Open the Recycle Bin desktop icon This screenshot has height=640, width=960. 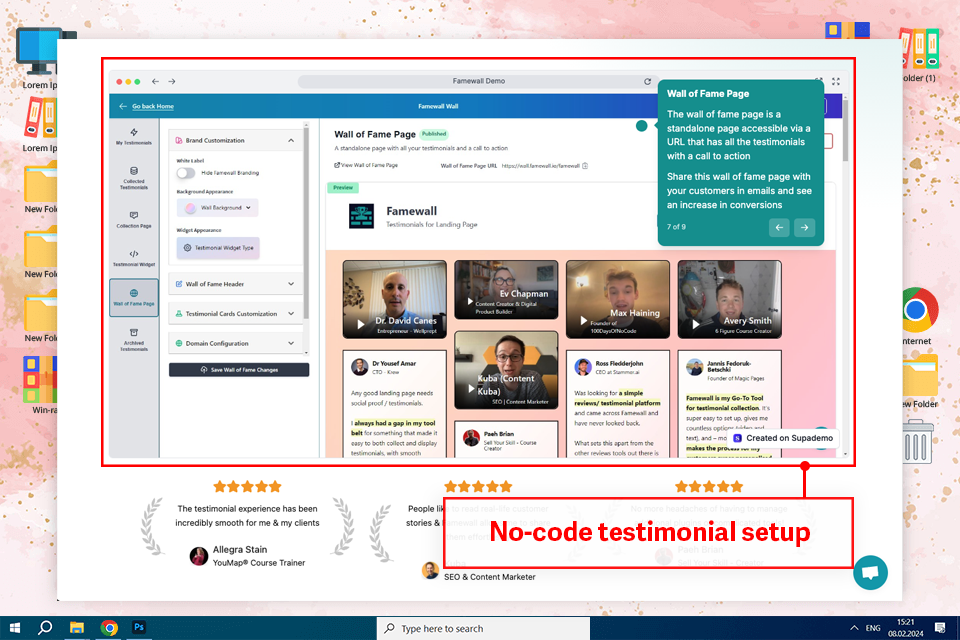pos(918,442)
